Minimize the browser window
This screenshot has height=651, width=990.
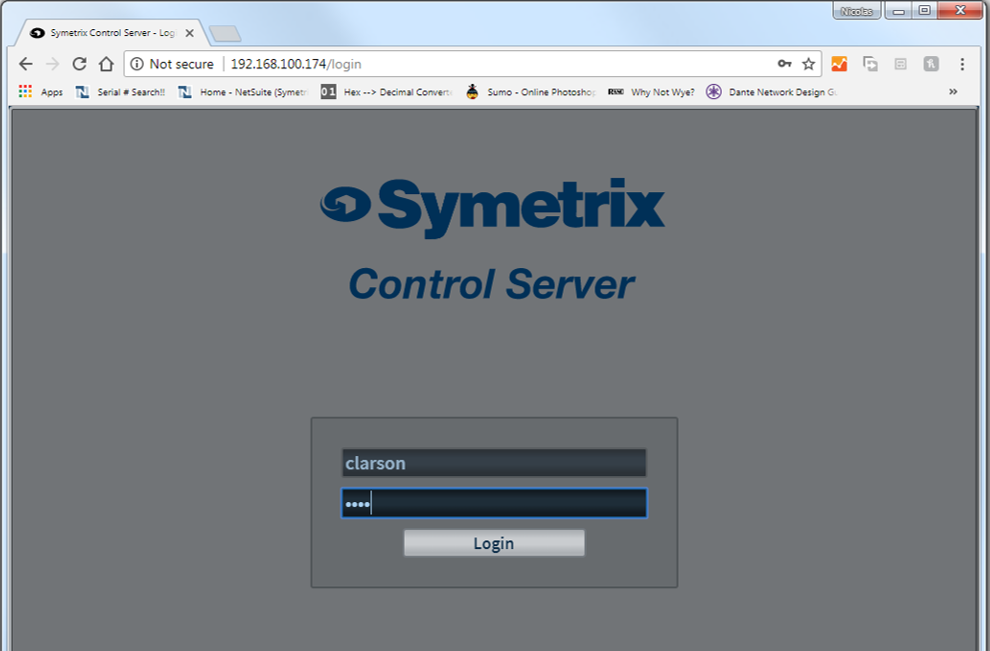(899, 11)
